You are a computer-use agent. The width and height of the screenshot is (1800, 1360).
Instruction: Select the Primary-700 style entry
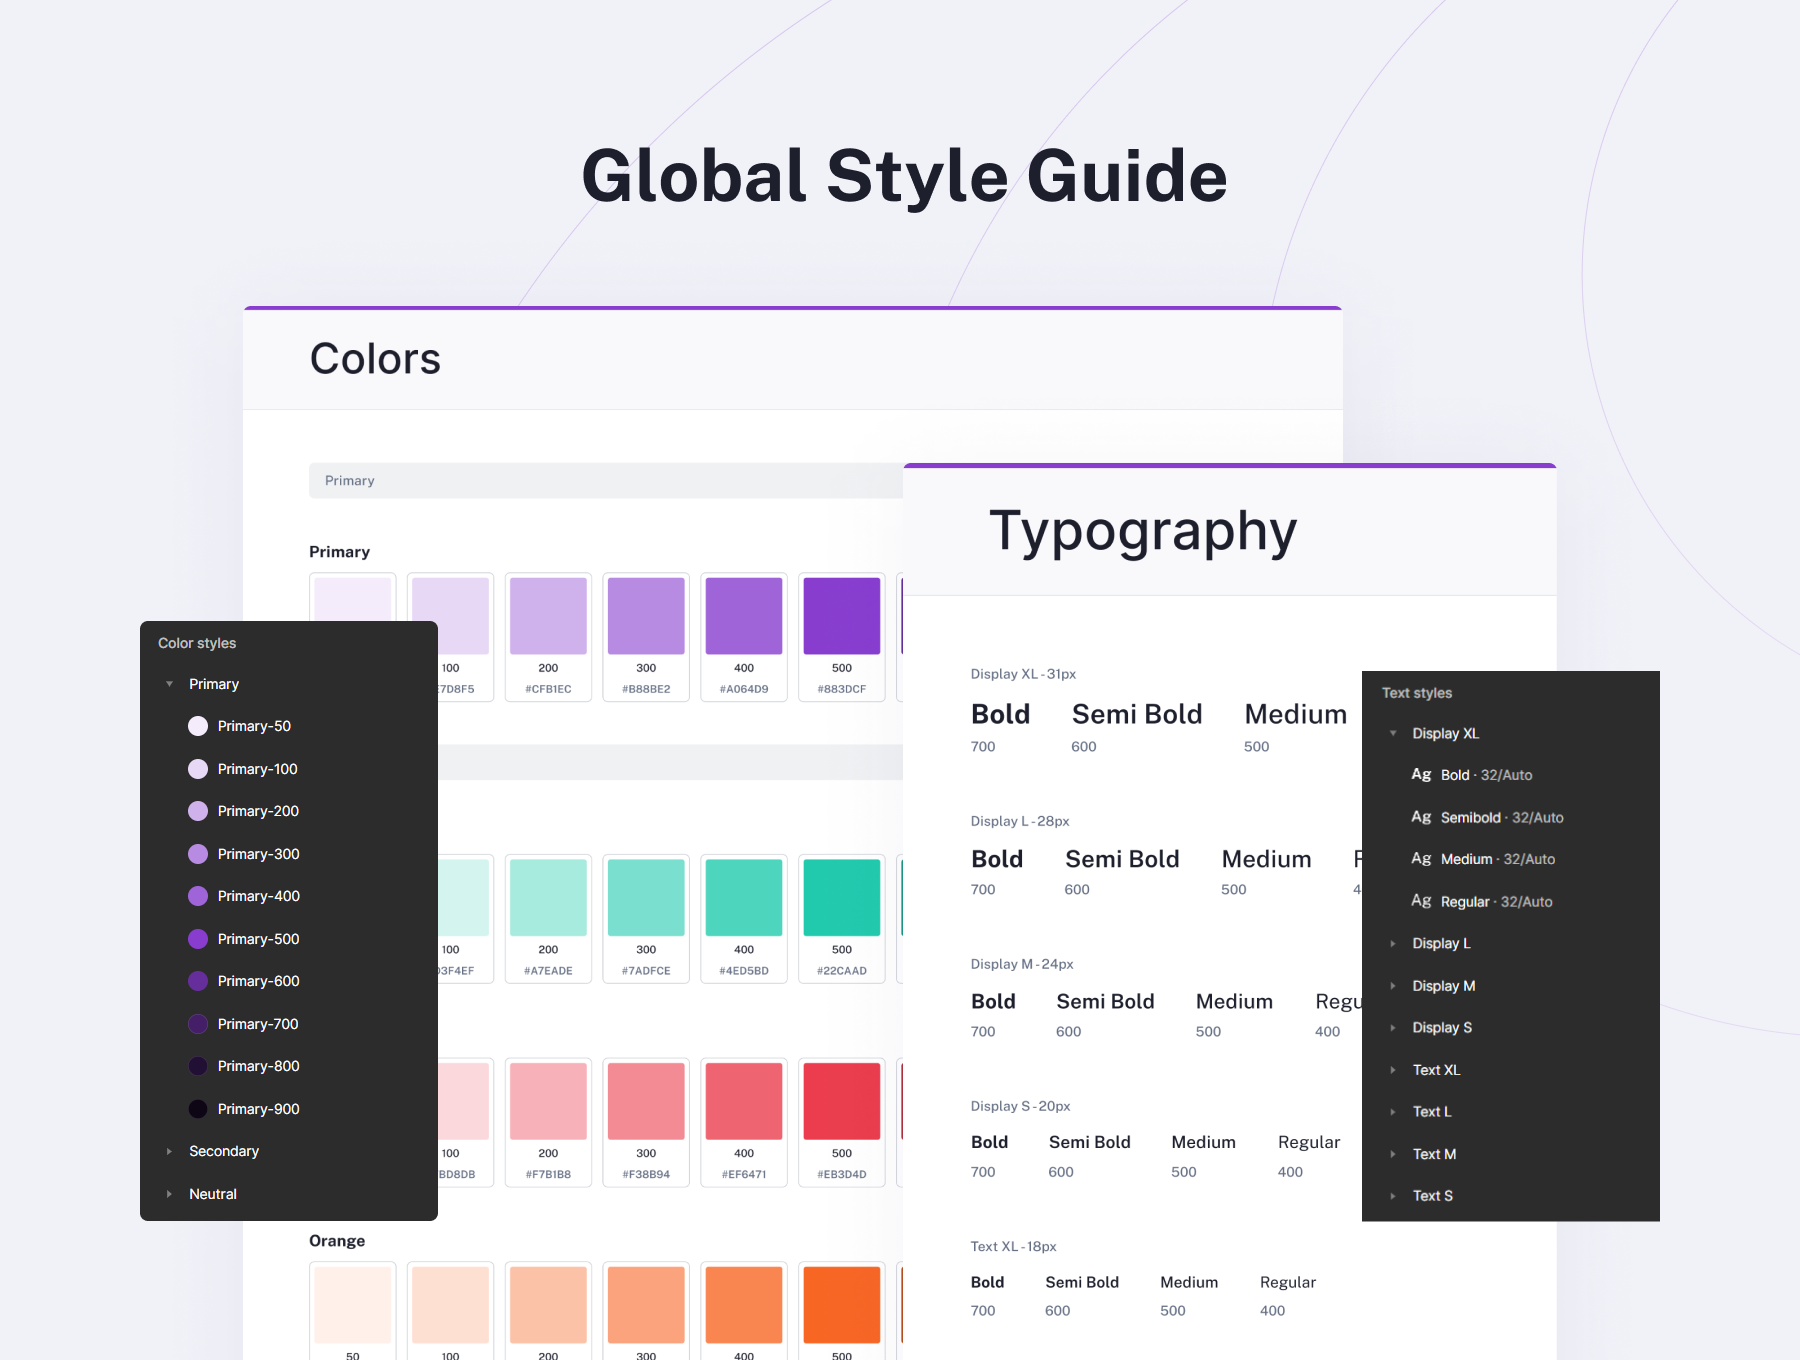coord(258,1024)
